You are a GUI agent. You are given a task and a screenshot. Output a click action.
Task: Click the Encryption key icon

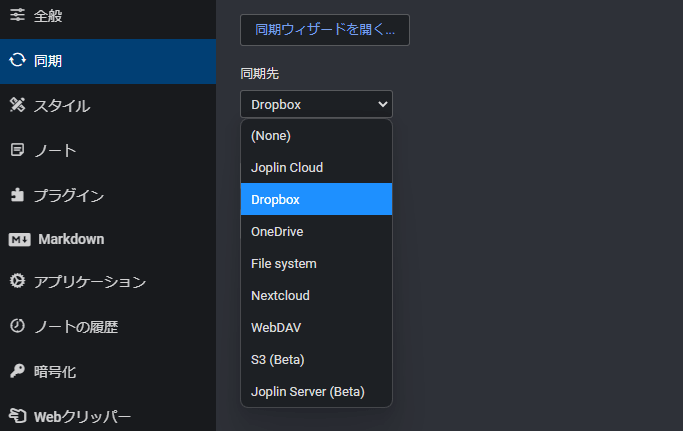17,371
